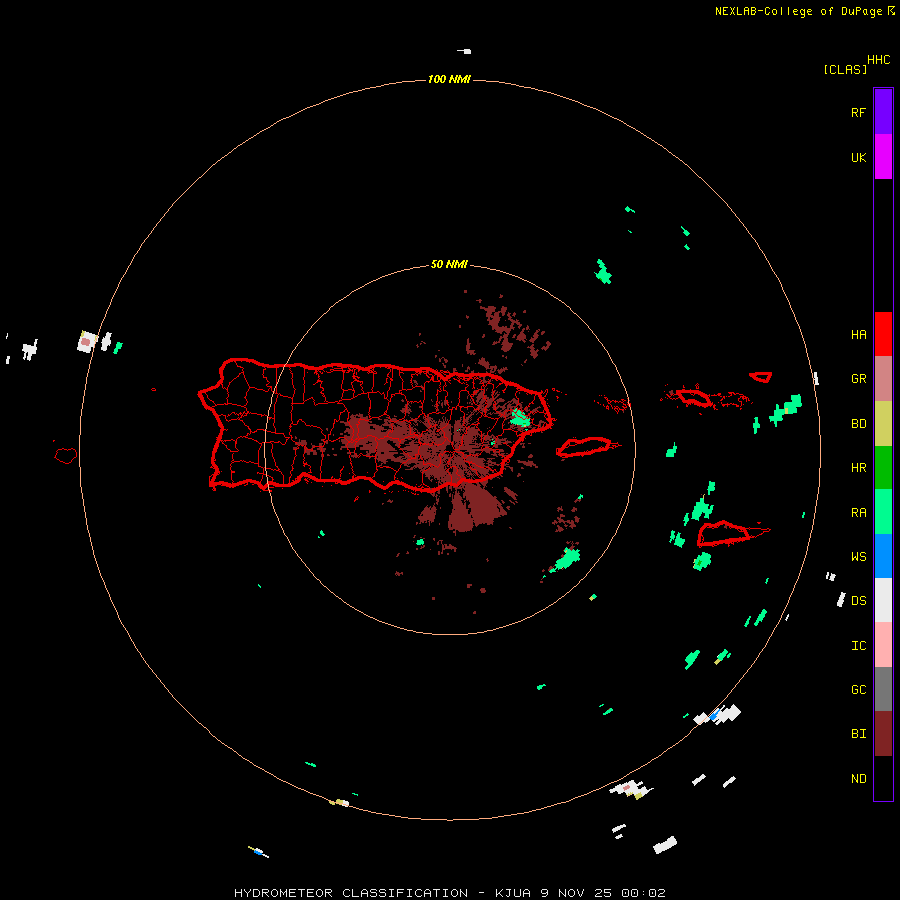Image resolution: width=900 pixels, height=900 pixels.
Task: Click the UK magenta legend swatch
Action: pos(883,157)
